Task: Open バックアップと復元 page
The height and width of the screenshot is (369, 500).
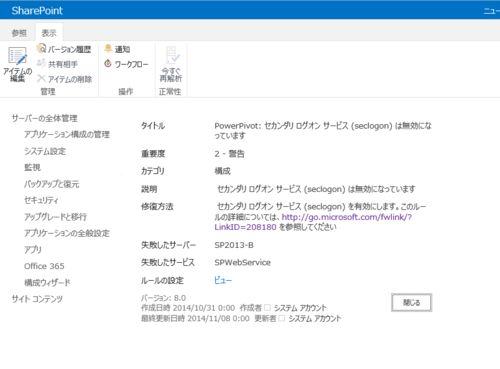Action: click(52, 184)
